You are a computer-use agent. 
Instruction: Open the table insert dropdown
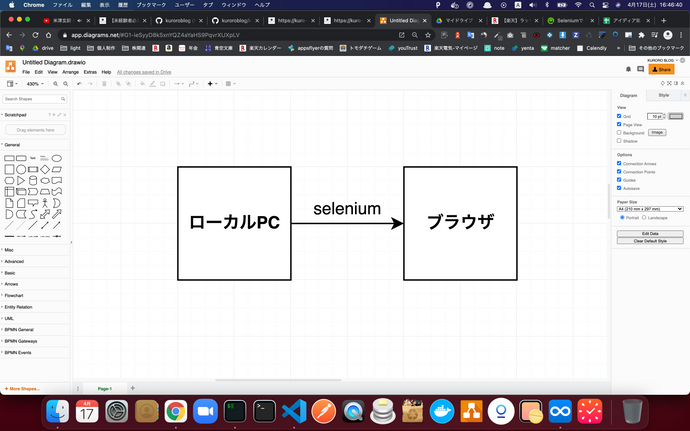tap(231, 84)
